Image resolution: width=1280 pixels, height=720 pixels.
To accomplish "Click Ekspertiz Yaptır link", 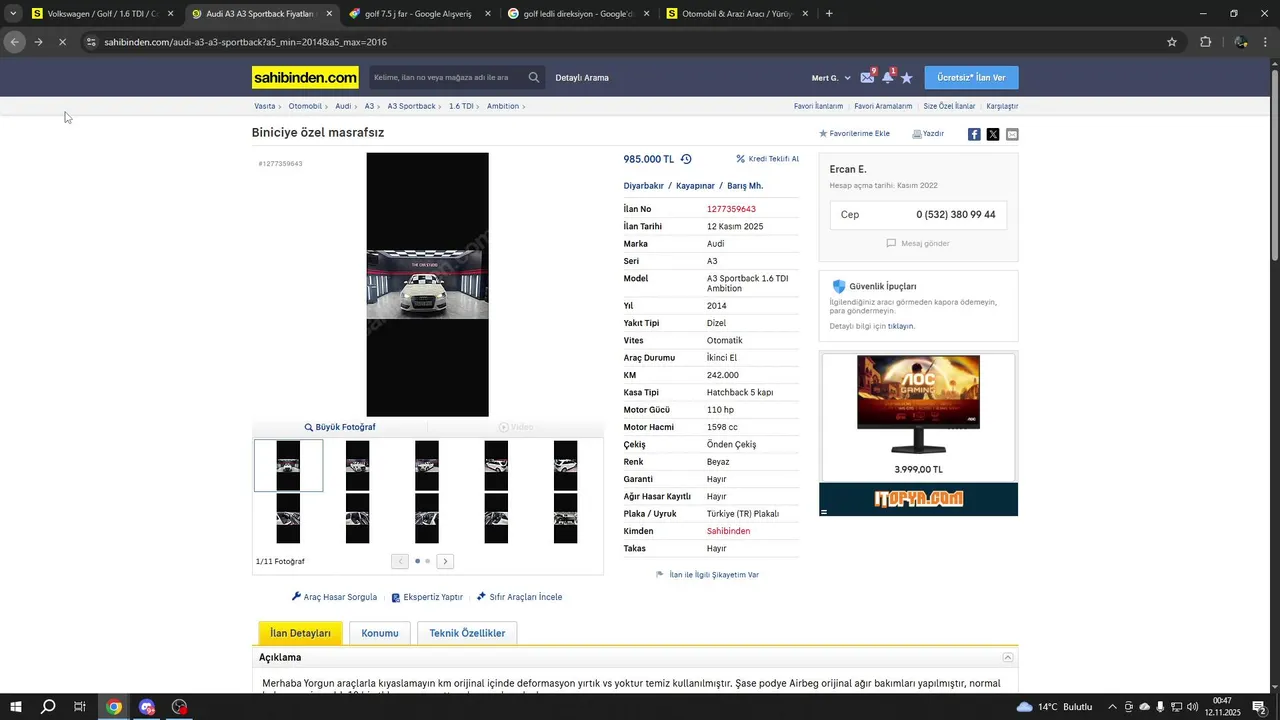I will (x=427, y=597).
